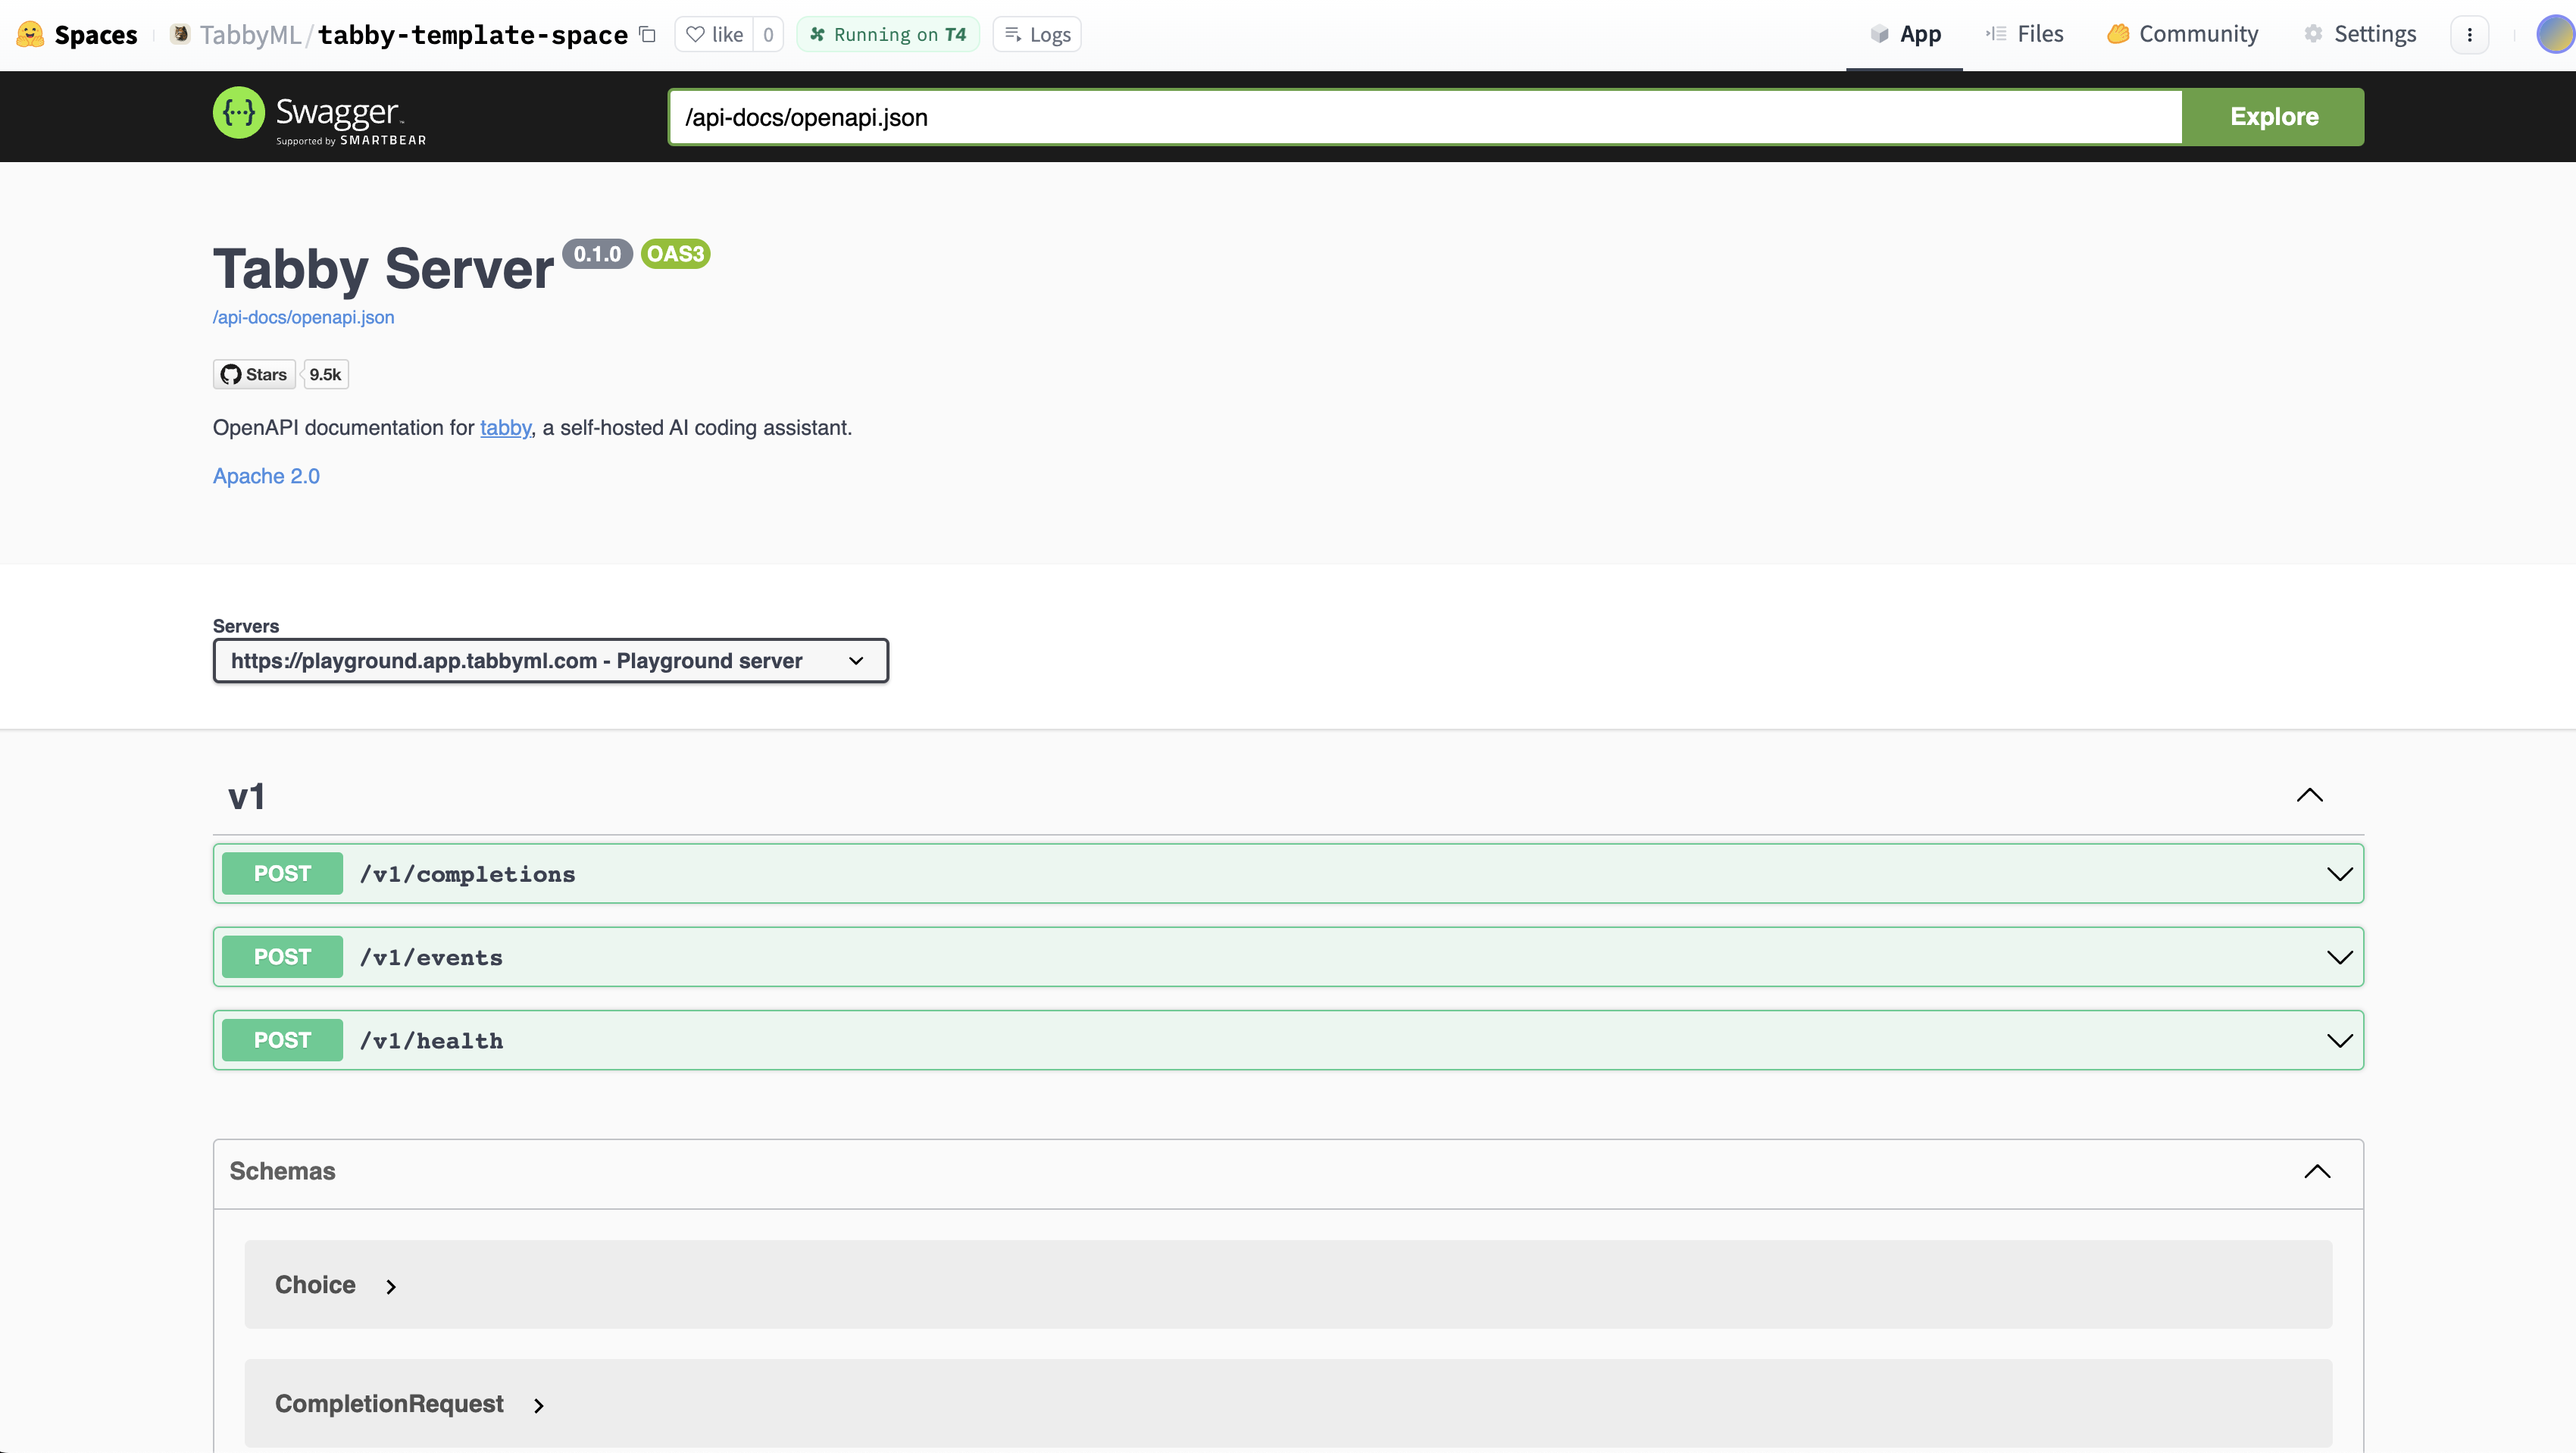Open the Apache 2.0 license link

pyautogui.click(x=266, y=475)
